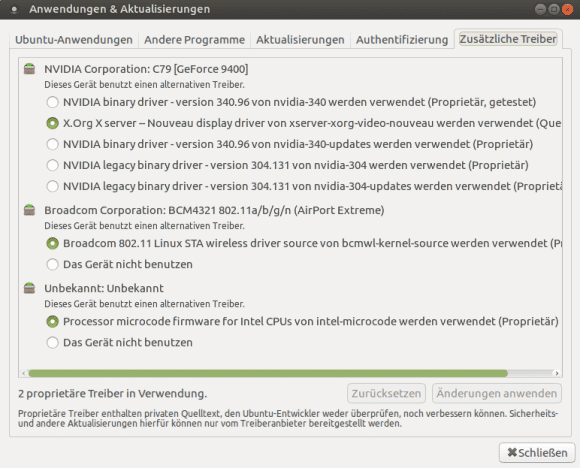Click the Broadcom BCM4321 device icon
The height and width of the screenshot is (468, 580).
tap(29, 210)
